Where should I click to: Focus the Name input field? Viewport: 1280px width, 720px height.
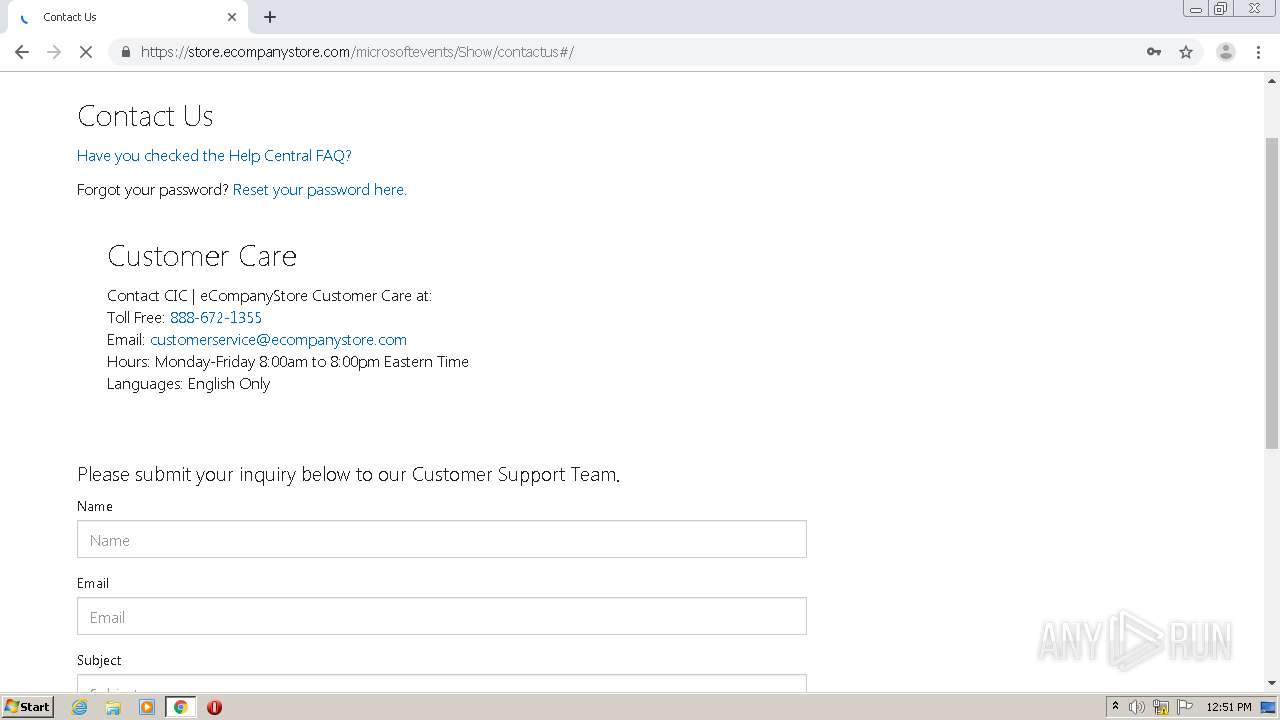tap(442, 539)
